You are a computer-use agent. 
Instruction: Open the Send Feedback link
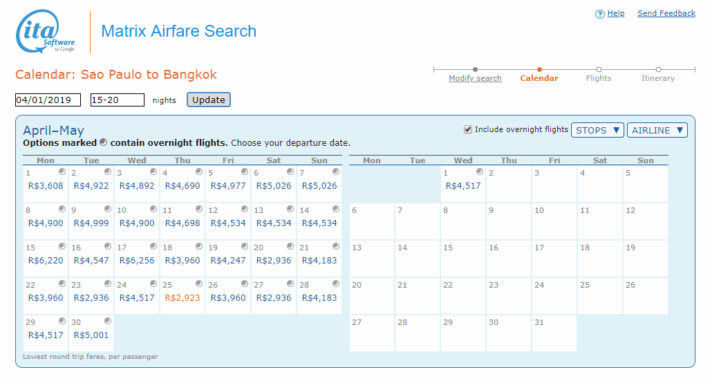pyautogui.click(x=666, y=14)
